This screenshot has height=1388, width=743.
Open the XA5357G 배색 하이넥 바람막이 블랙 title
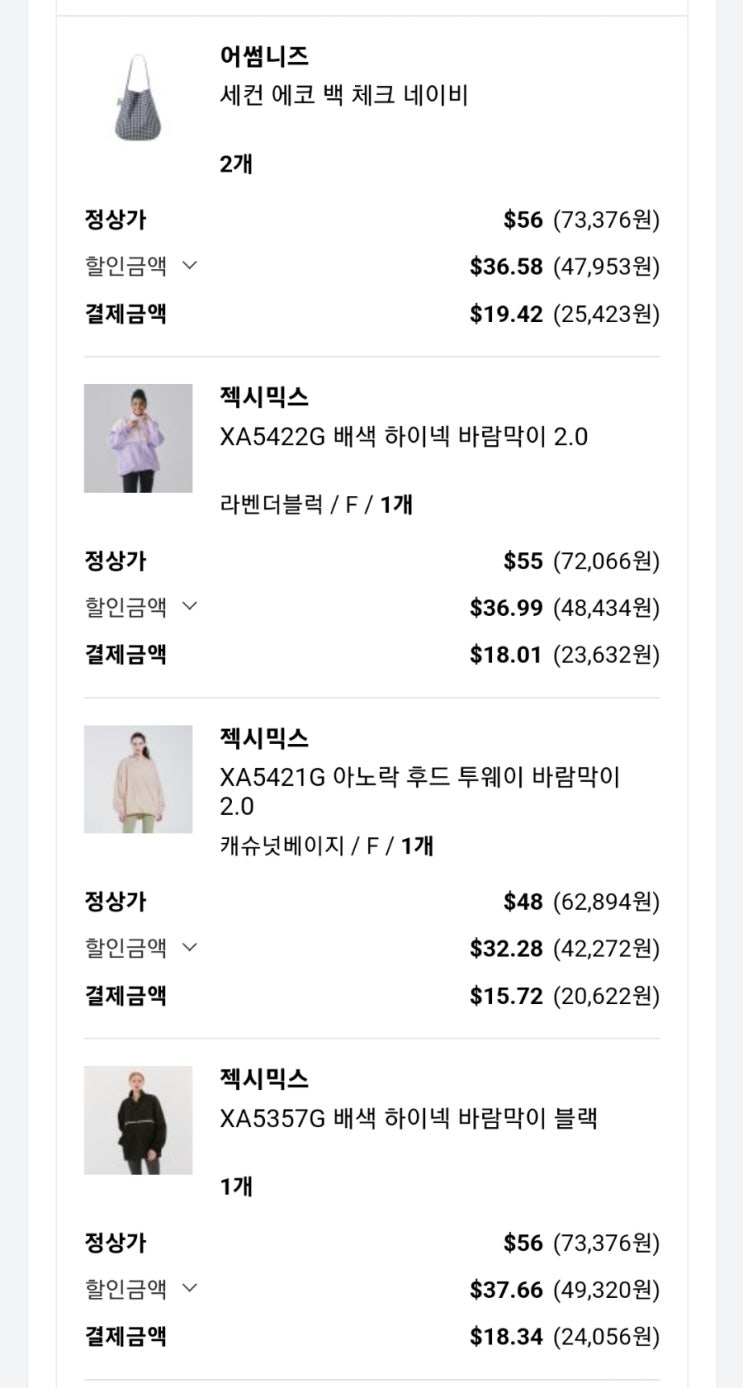408,1118
